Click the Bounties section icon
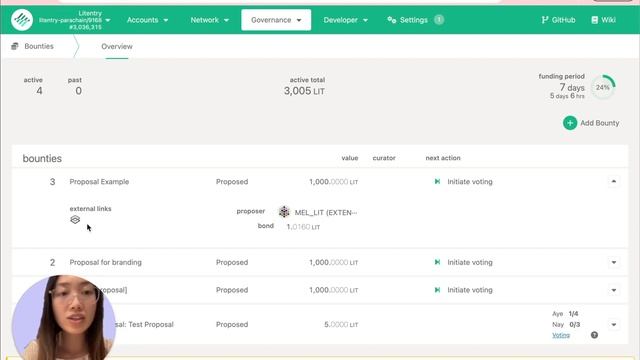The width and height of the screenshot is (640, 360). coord(15,46)
